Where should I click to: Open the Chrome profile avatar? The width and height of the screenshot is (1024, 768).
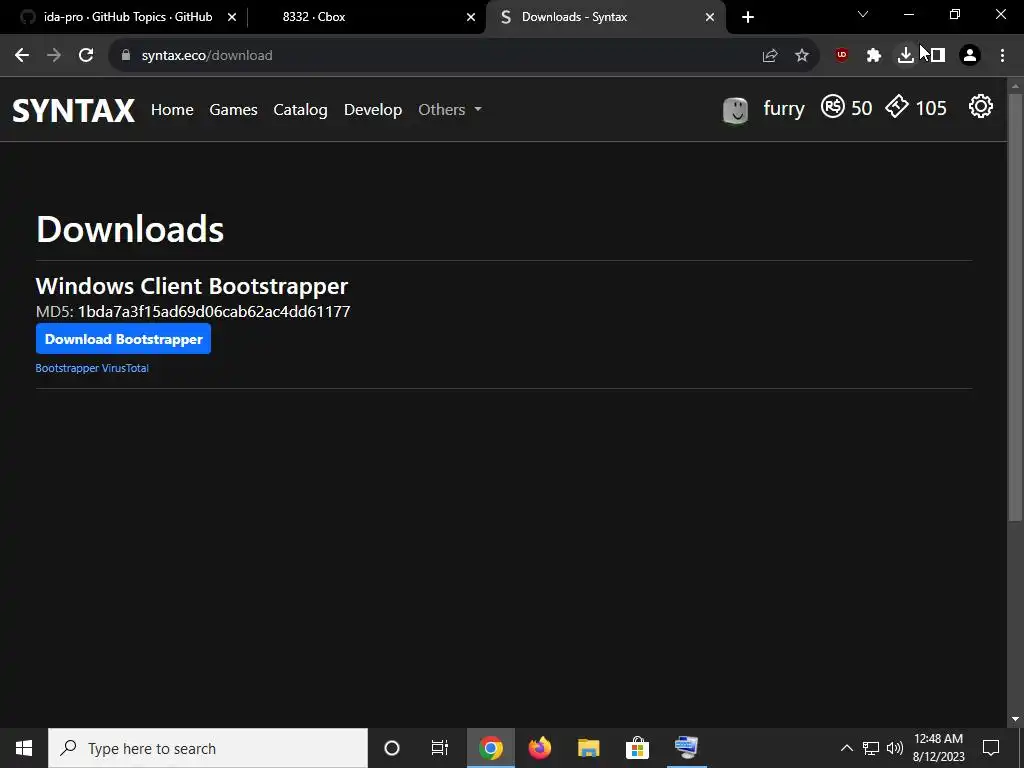970,56
